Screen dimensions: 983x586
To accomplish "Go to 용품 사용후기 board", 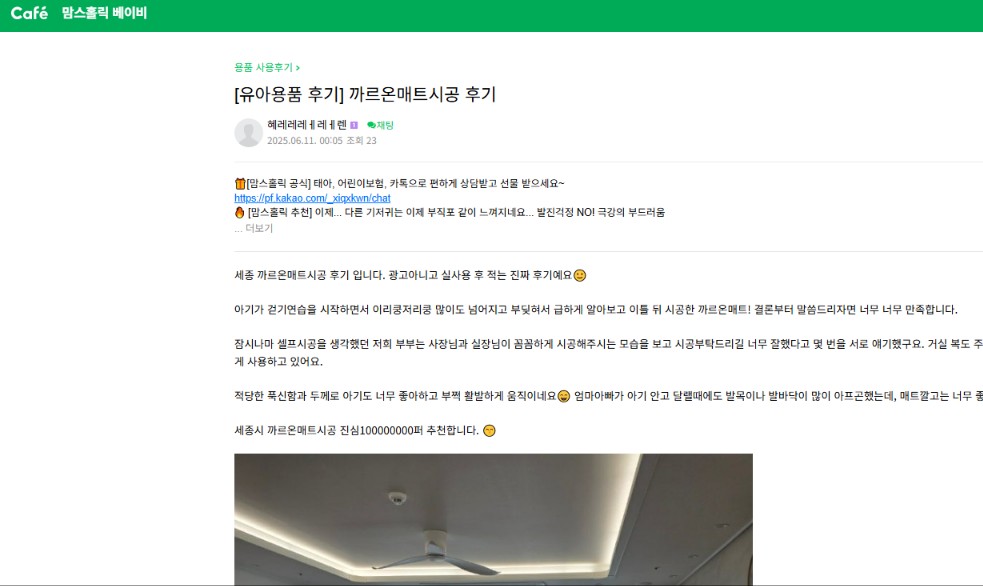I will click(266, 67).
